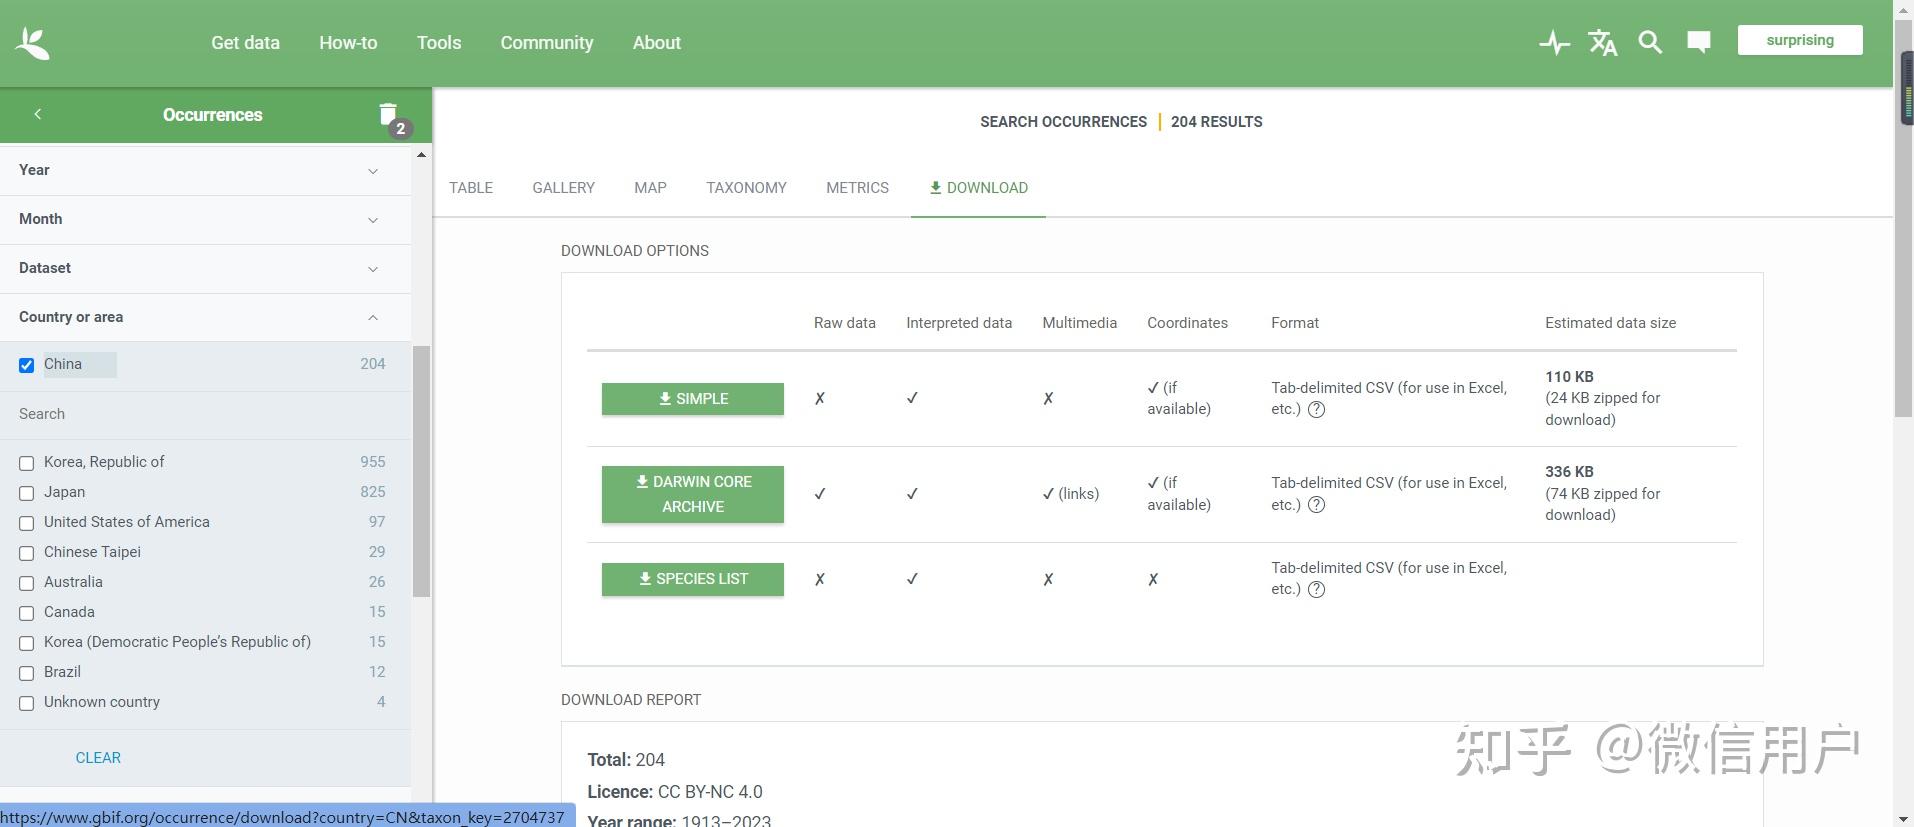The height and width of the screenshot is (827, 1914).
Task: Collapse the Country or area filter
Action: click(x=205, y=317)
